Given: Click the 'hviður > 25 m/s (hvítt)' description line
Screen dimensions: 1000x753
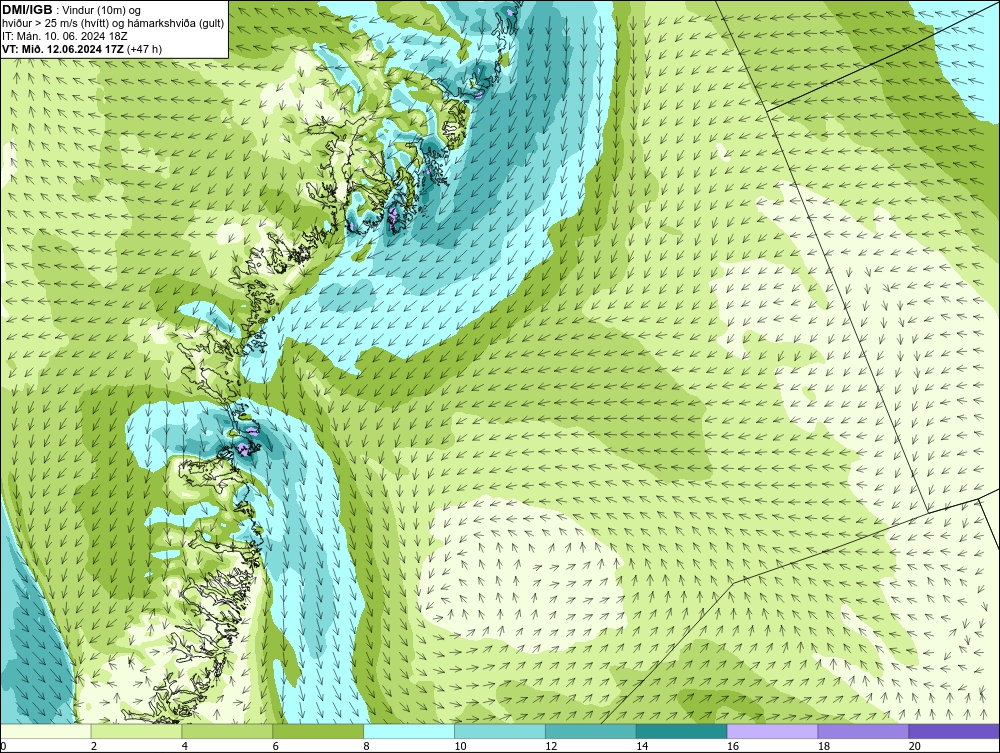Looking at the screenshot, I should [114, 23].
